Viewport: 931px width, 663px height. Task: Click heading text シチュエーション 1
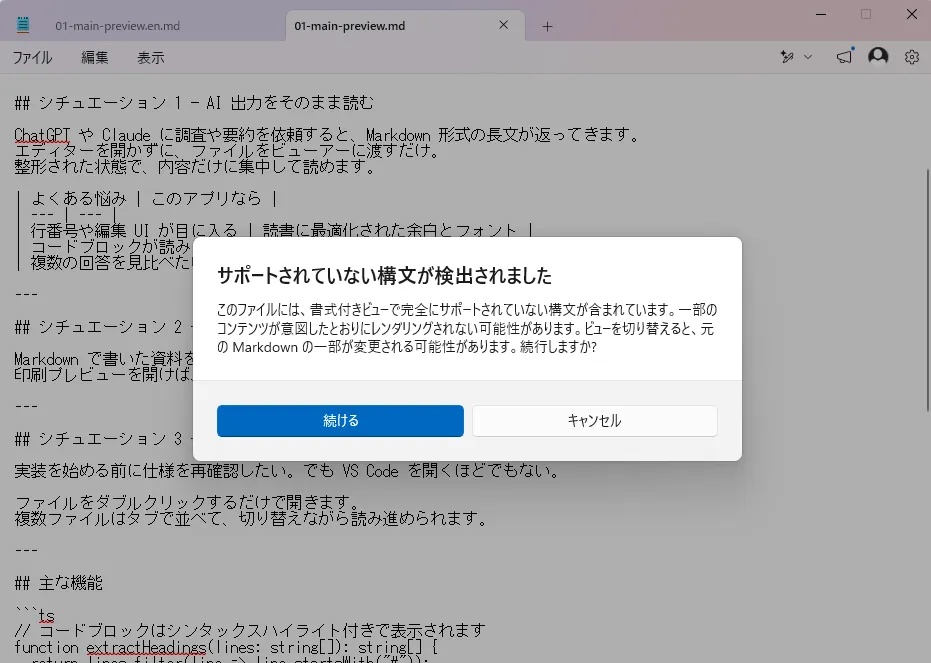click(x=110, y=103)
